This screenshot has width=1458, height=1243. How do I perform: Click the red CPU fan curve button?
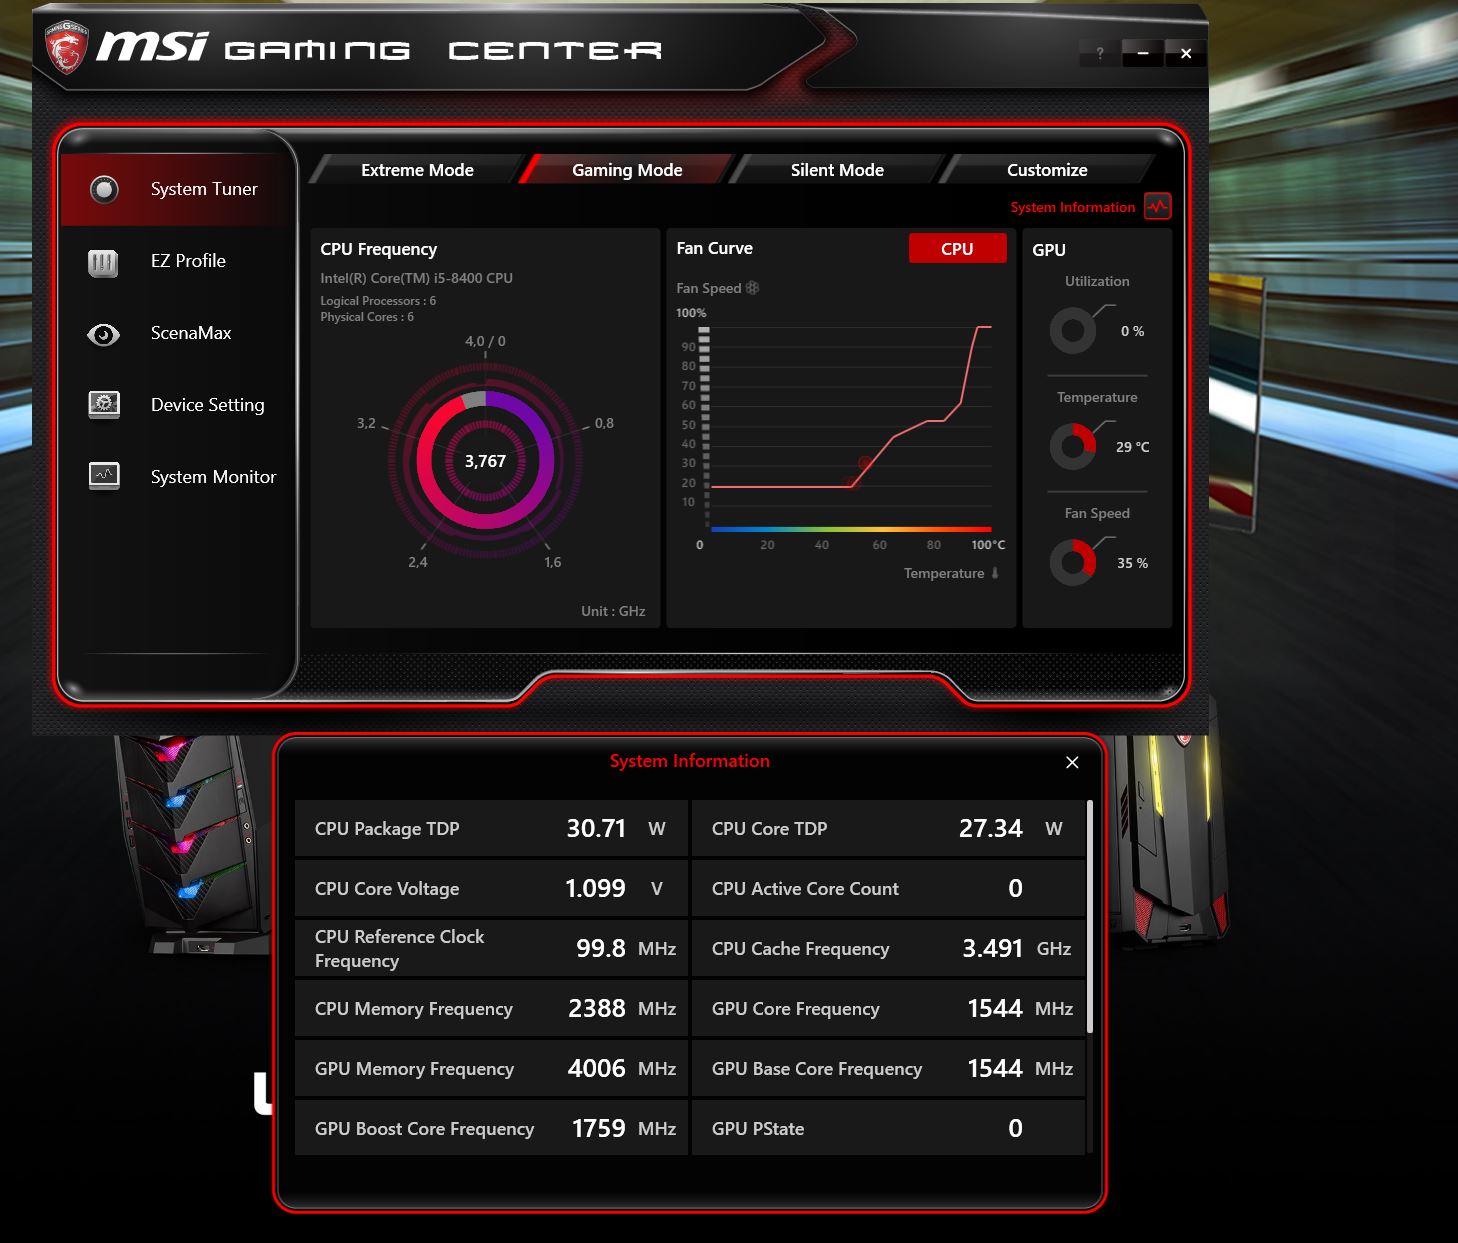click(x=957, y=249)
